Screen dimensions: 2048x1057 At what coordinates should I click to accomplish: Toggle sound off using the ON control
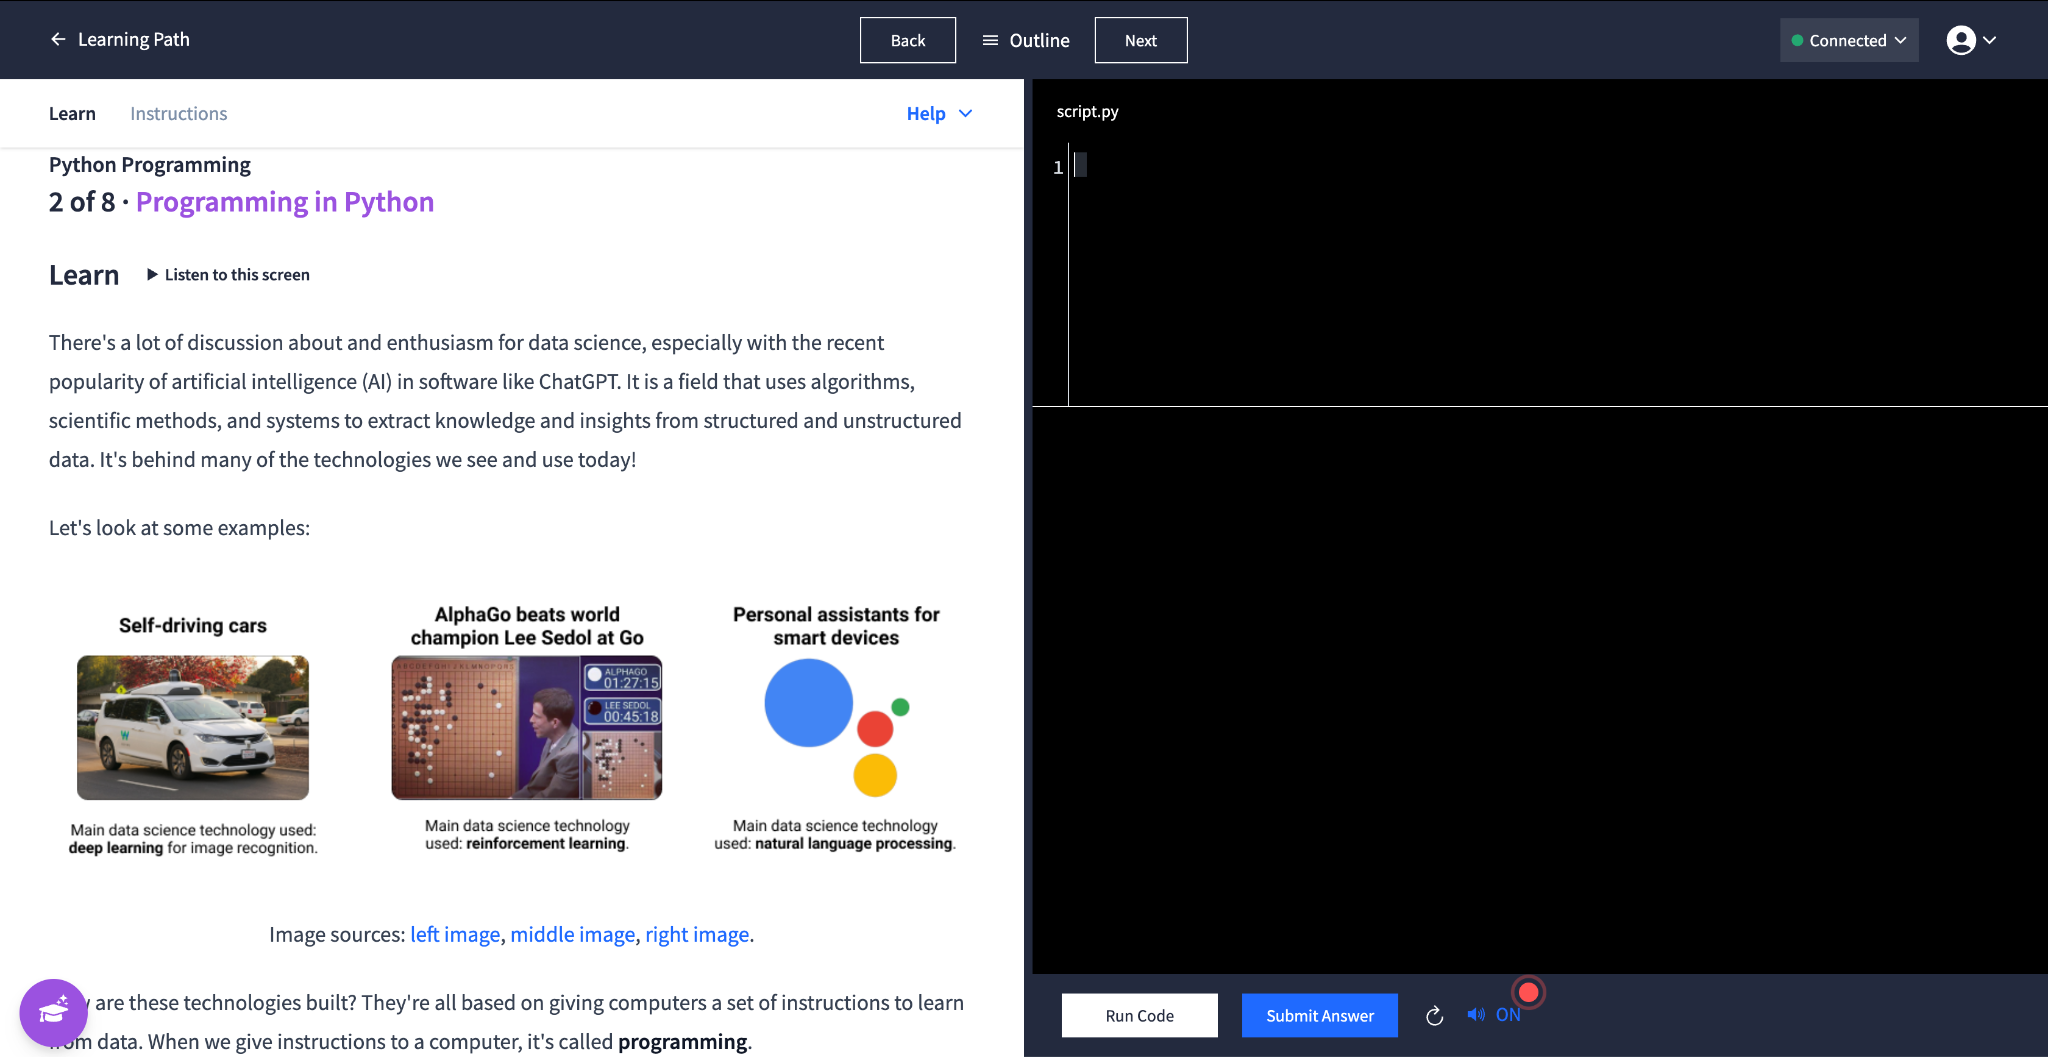tap(1506, 1014)
